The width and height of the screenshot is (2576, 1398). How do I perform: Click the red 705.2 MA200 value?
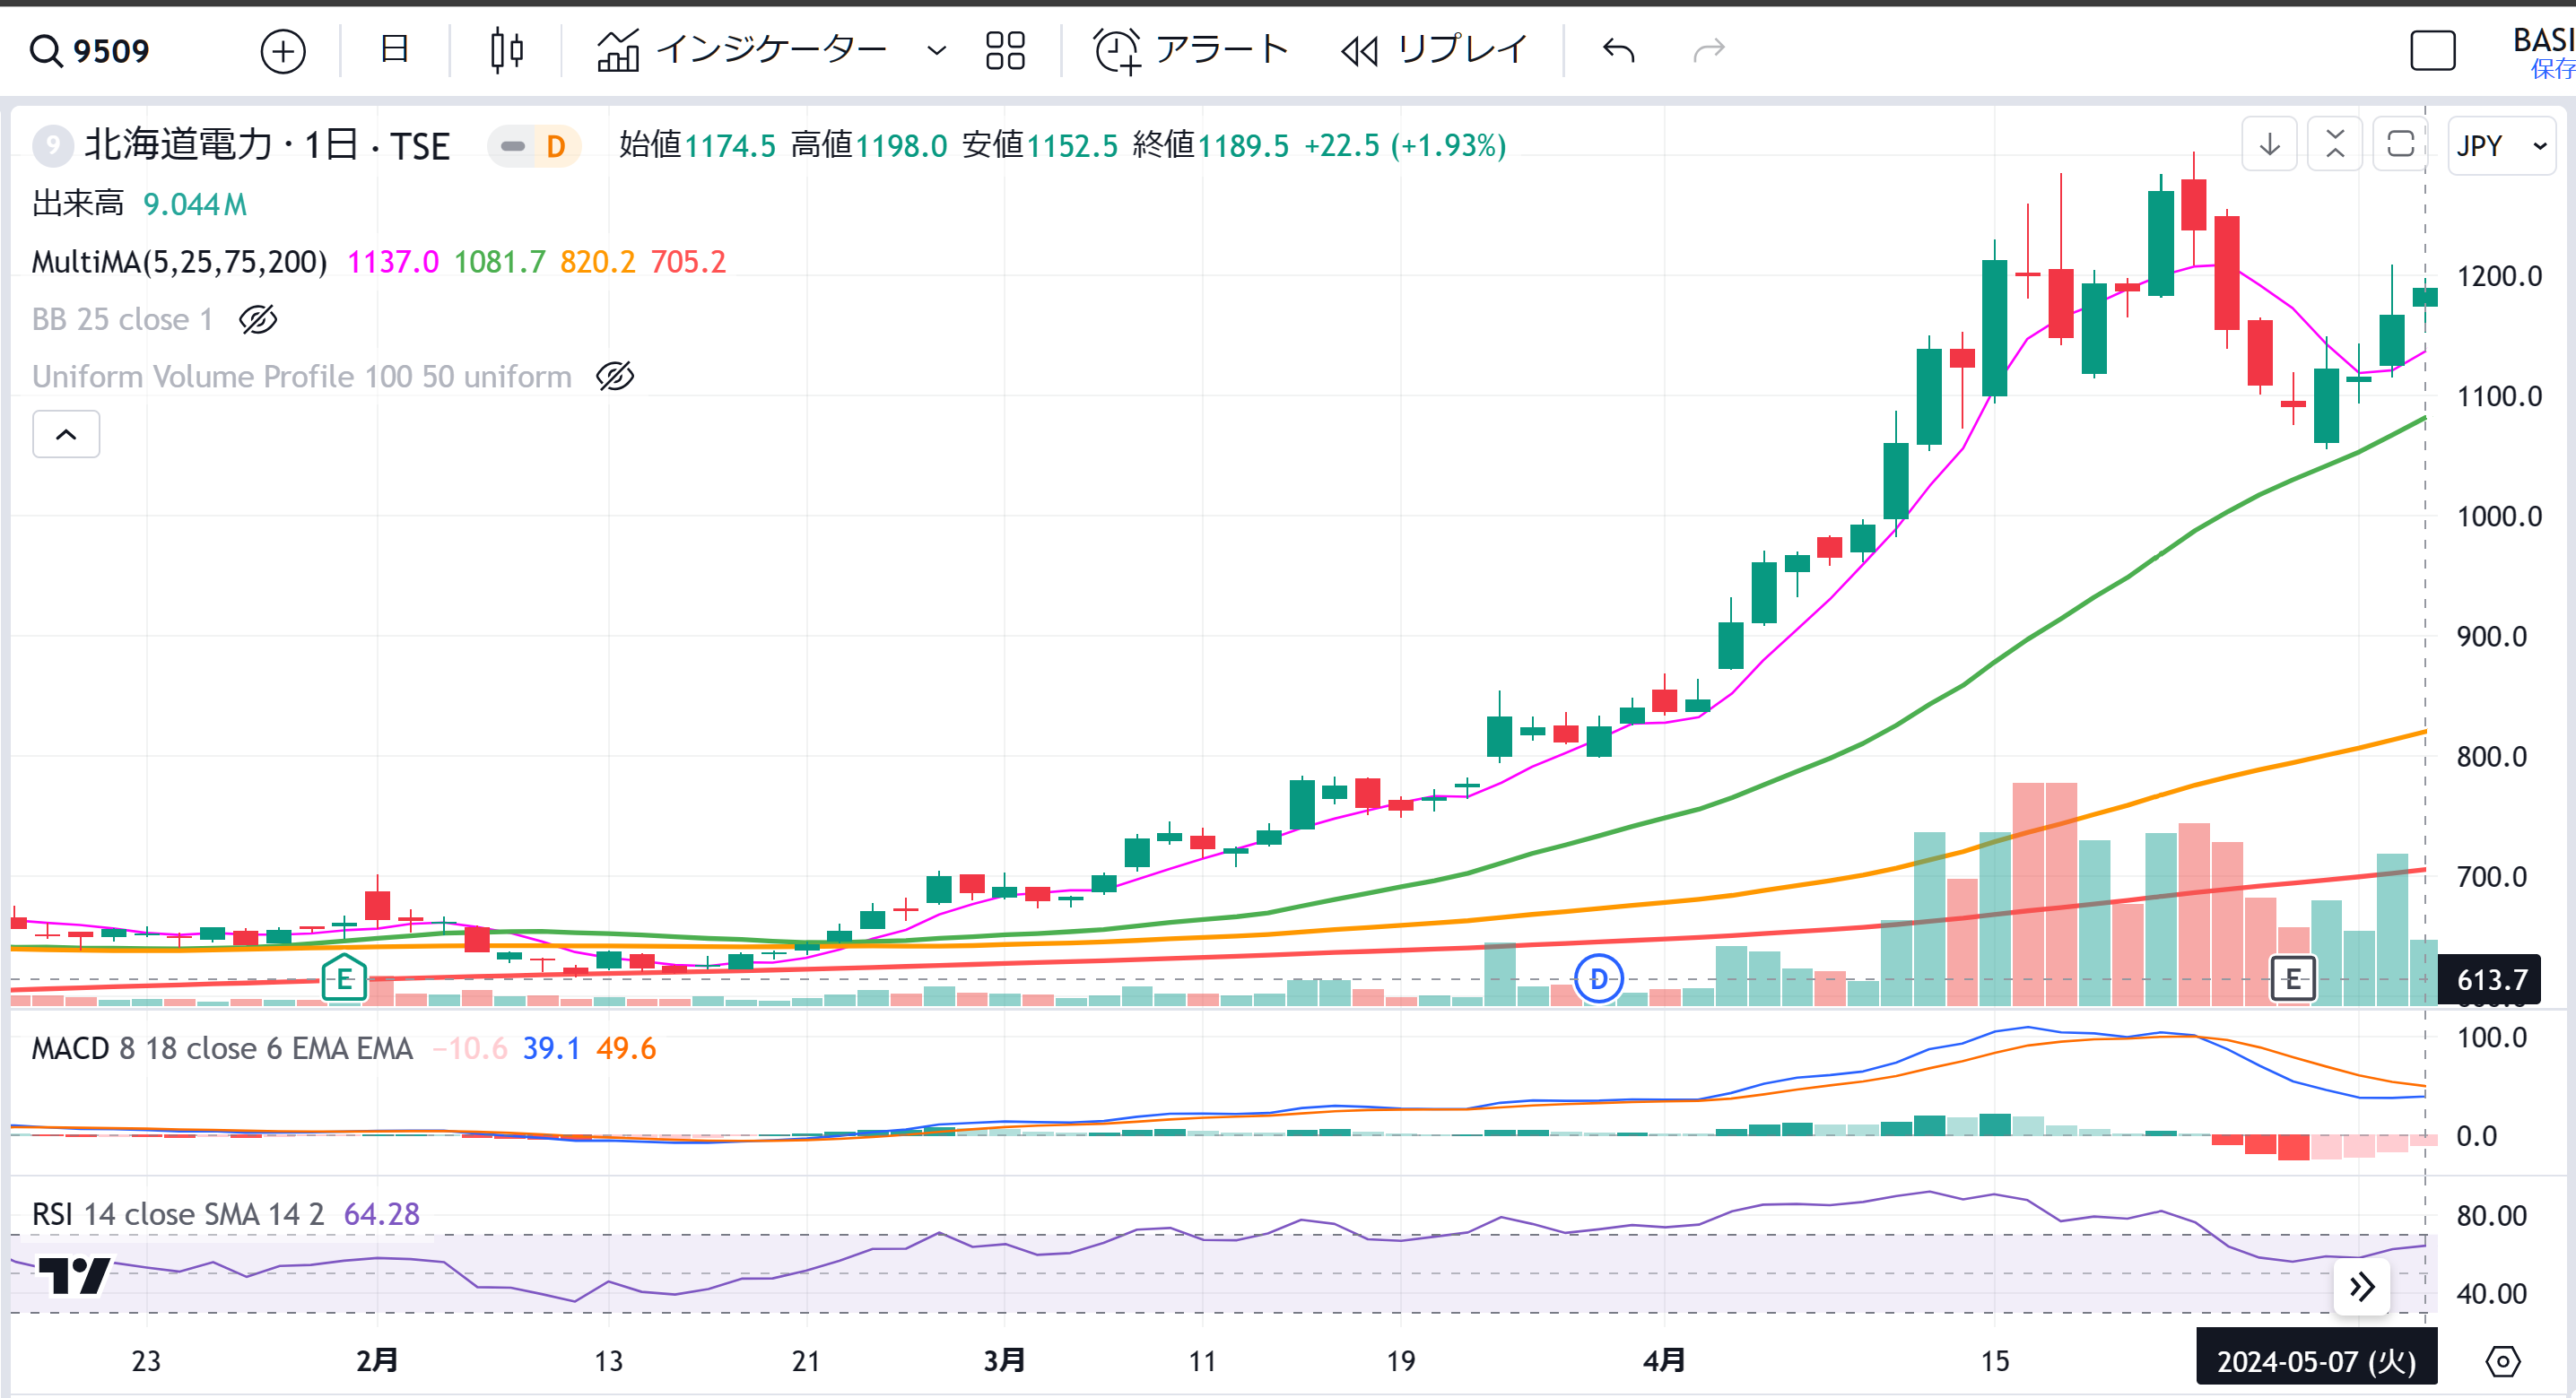coord(688,262)
